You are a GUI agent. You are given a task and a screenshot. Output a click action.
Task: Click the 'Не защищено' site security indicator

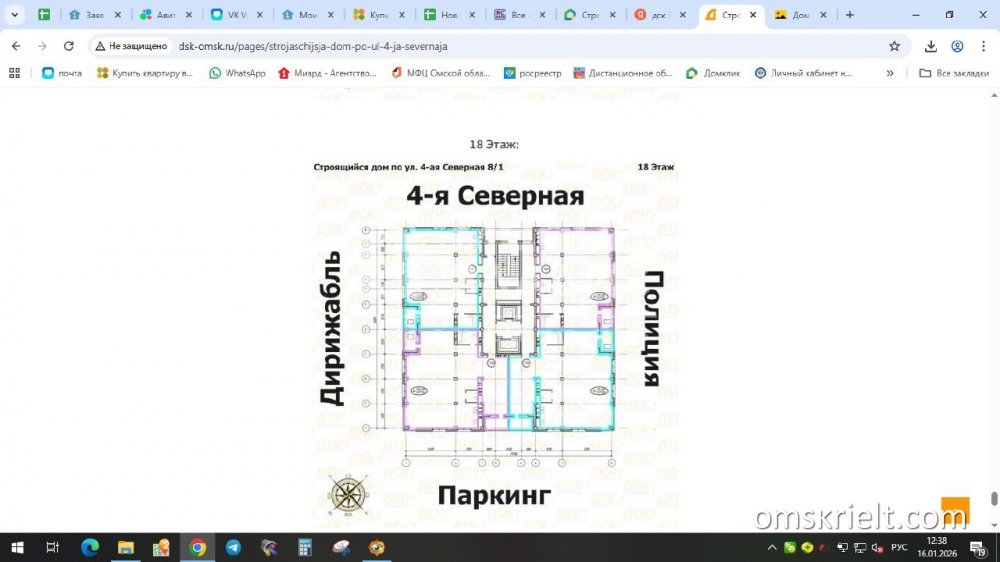point(130,46)
